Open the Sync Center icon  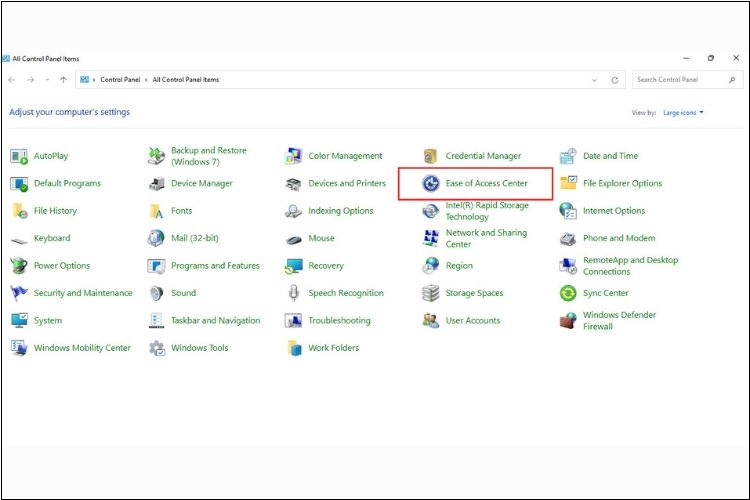point(568,293)
